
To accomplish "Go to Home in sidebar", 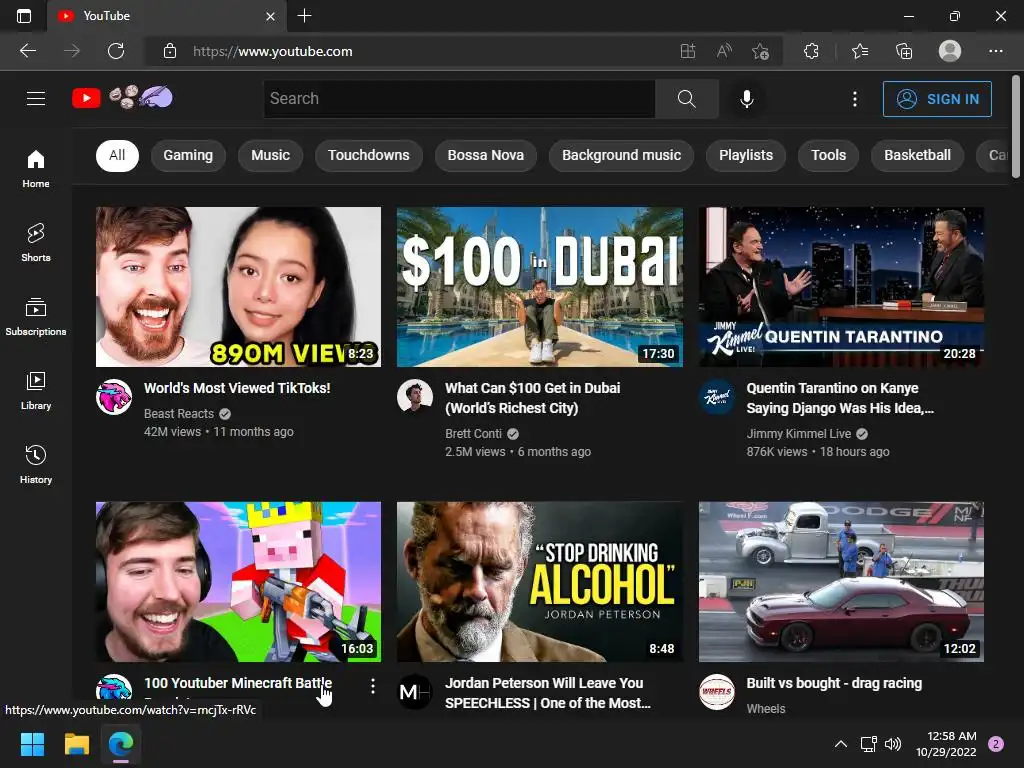I will (36, 168).
